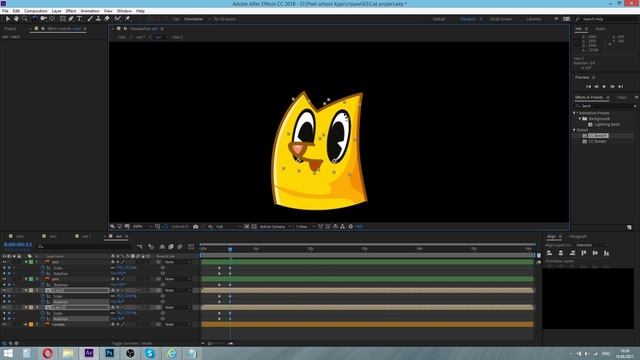Click the Composition Mini-Flowchart icon in timeline

140,247
